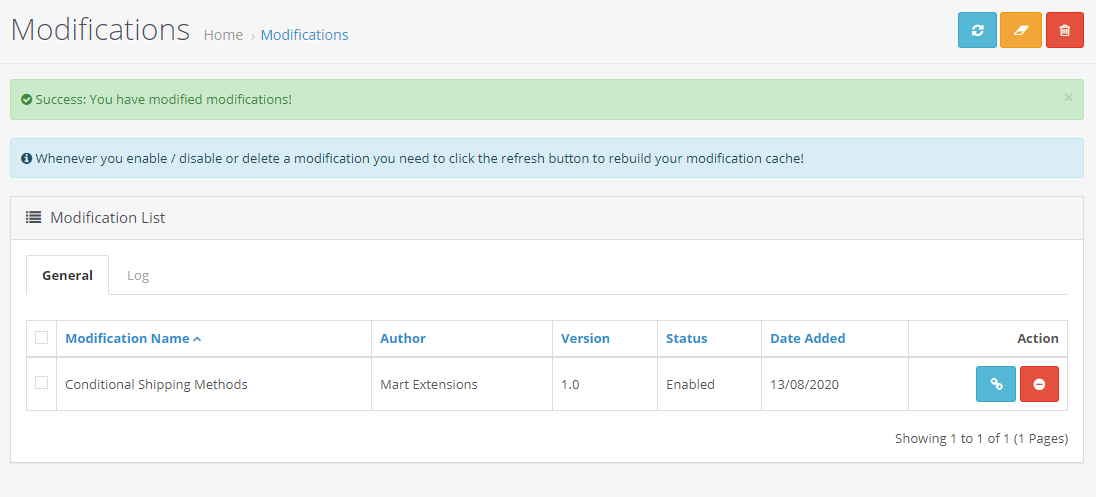Sort the table by Status column
The height and width of the screenshot is (497, 1096).
pos(686,339)
